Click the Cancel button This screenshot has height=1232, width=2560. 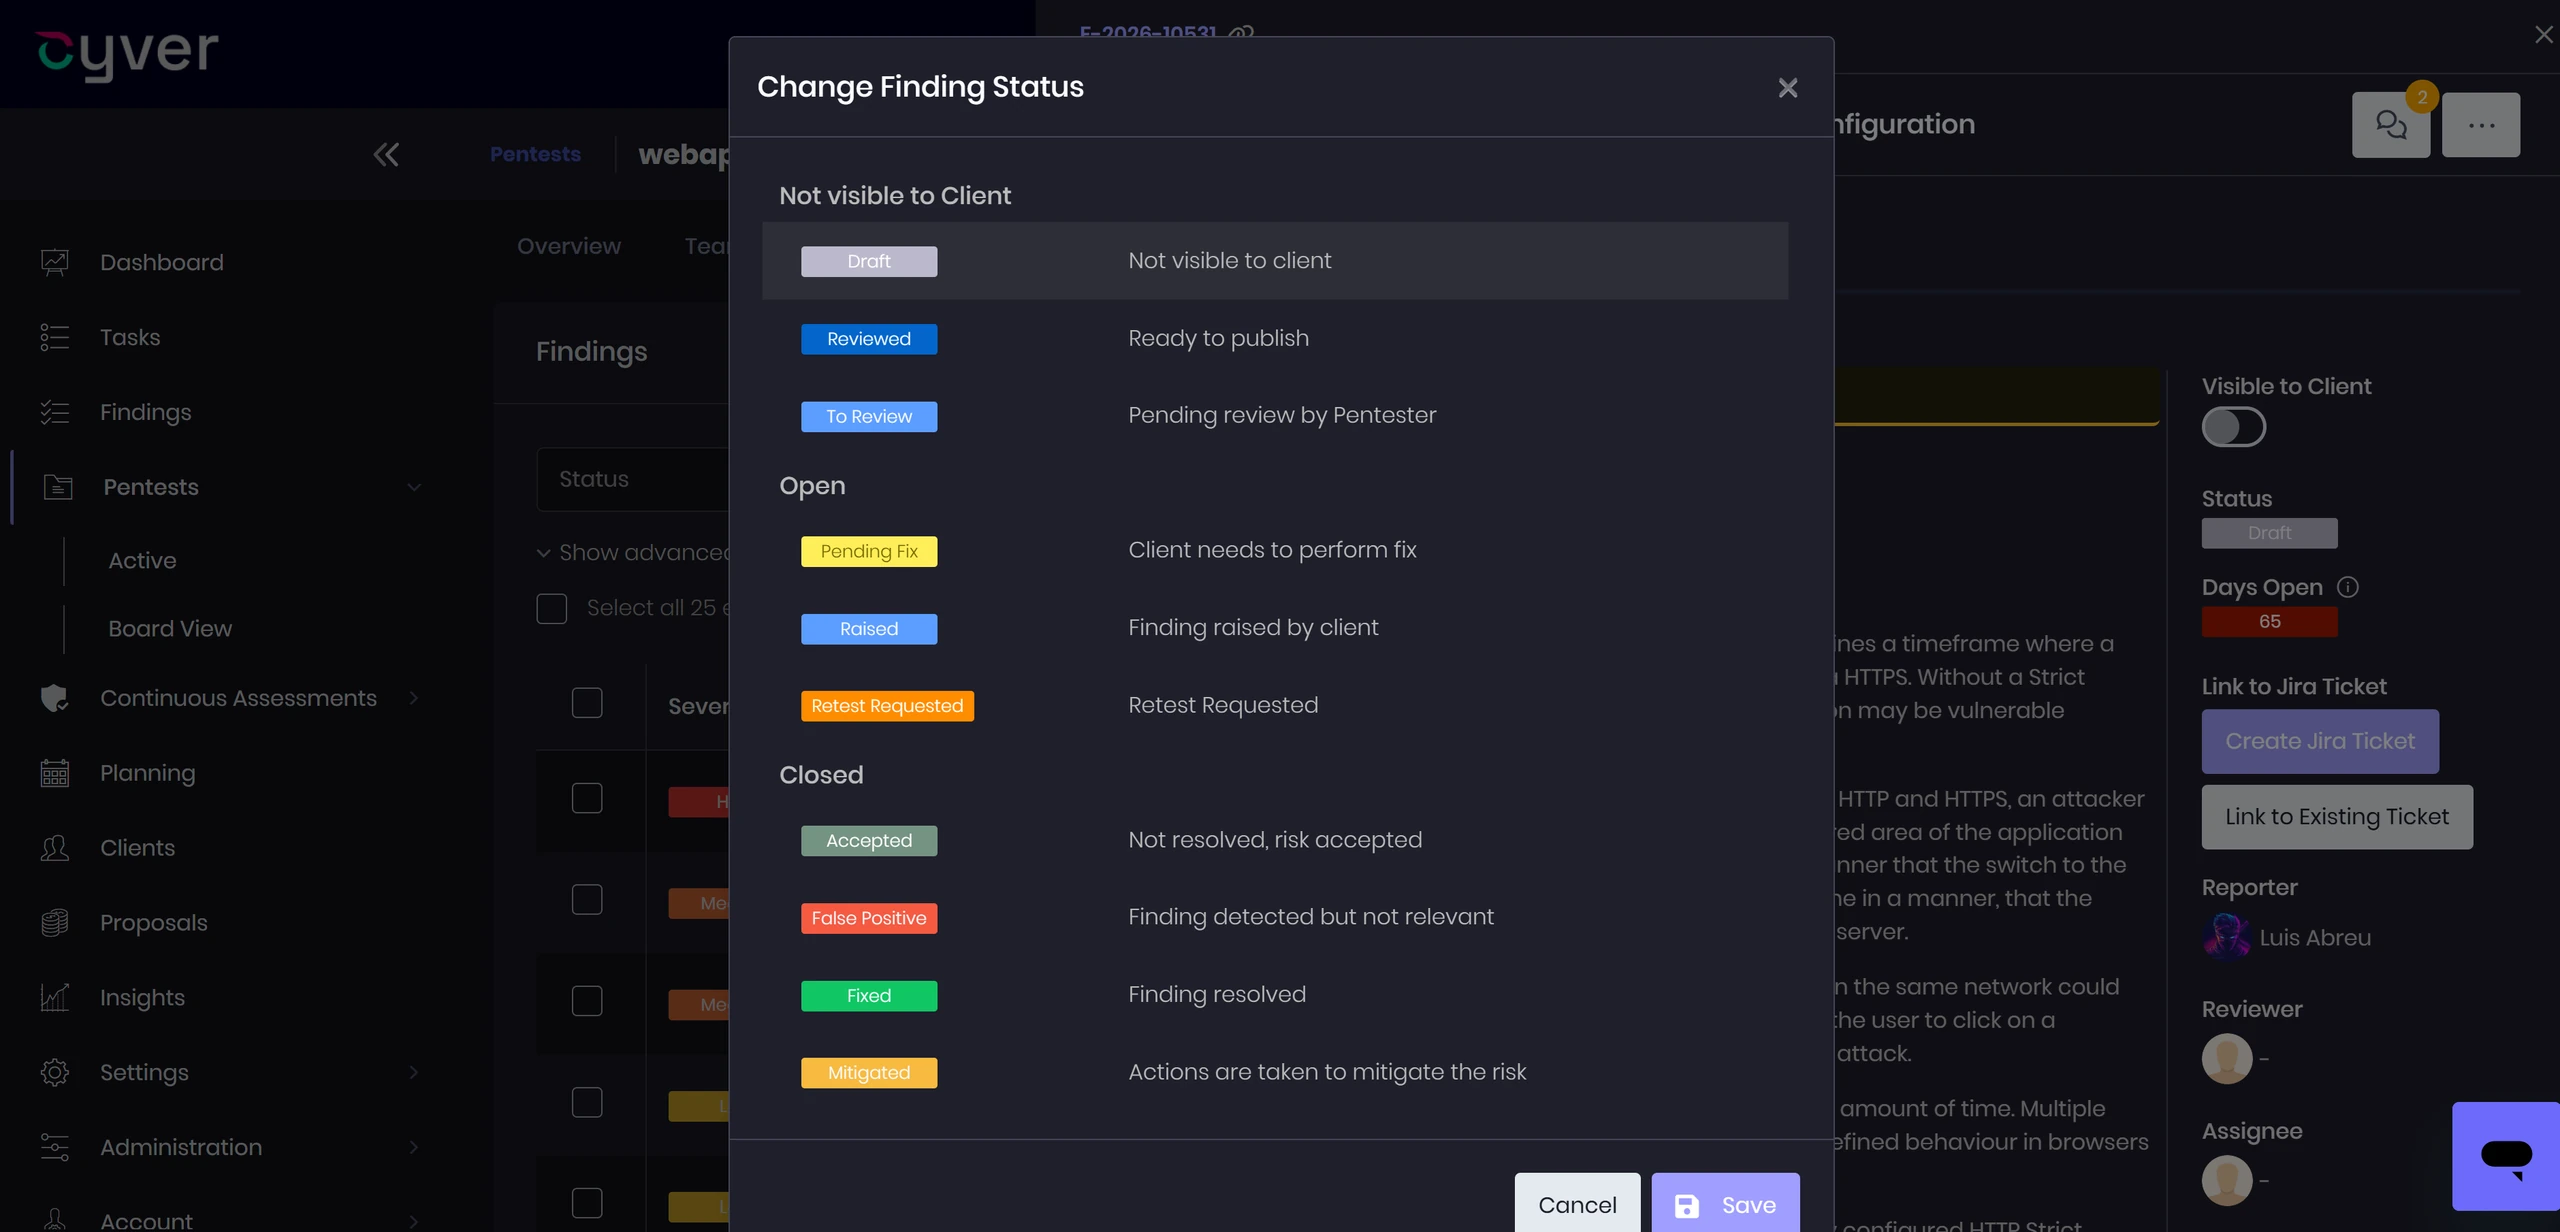(1577, 1204)
